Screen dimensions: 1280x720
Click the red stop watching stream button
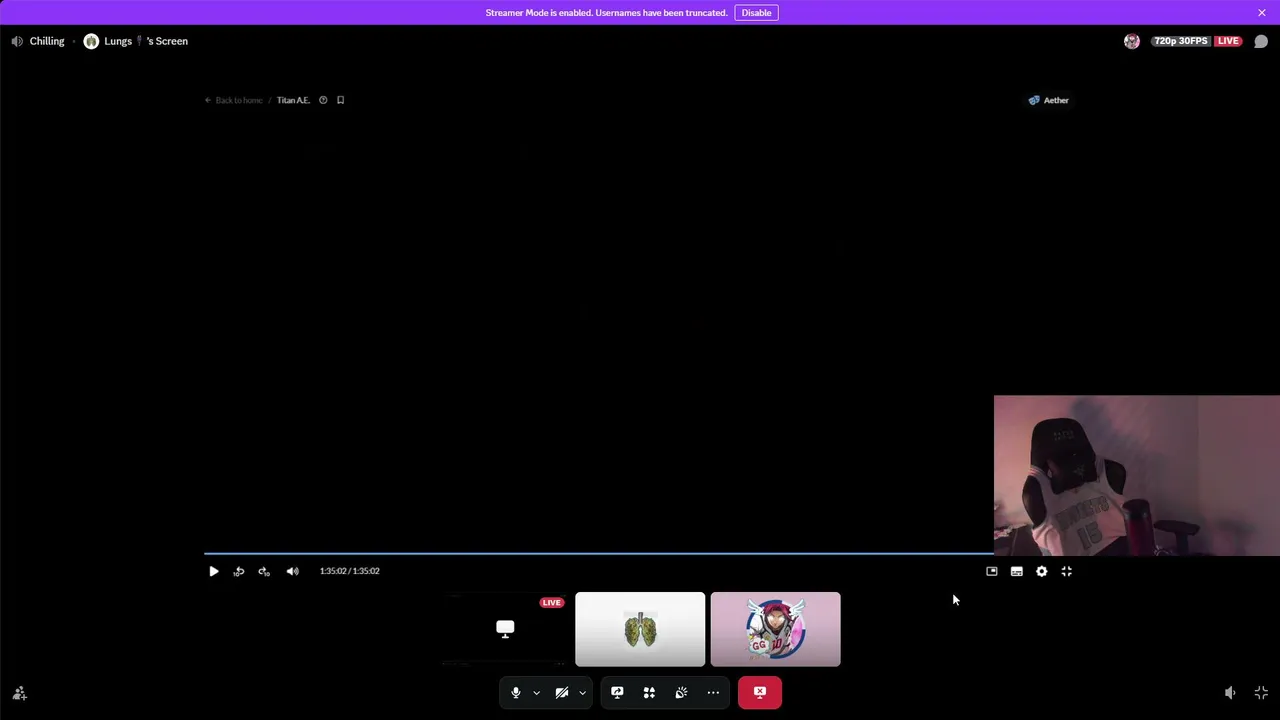pyautogui.click(x=760, y=692)
